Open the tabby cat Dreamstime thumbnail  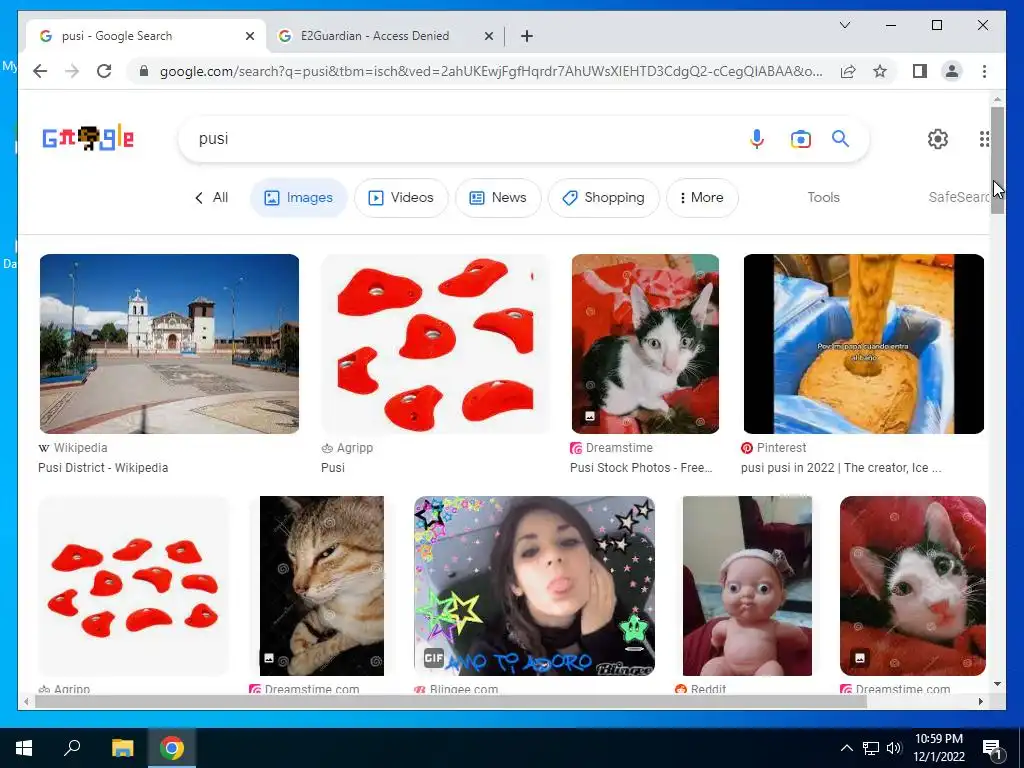tap(322, 586)
